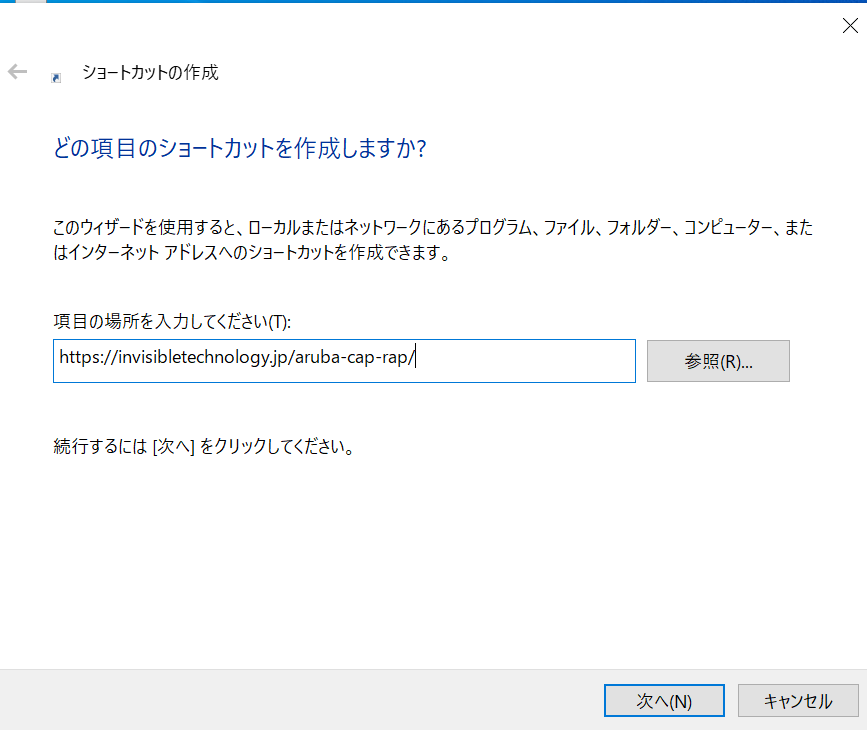Viewport: 867px width, 730px height.
Task: Click the description line starting このウィザードを使用すると
Action: coord(433,227)
